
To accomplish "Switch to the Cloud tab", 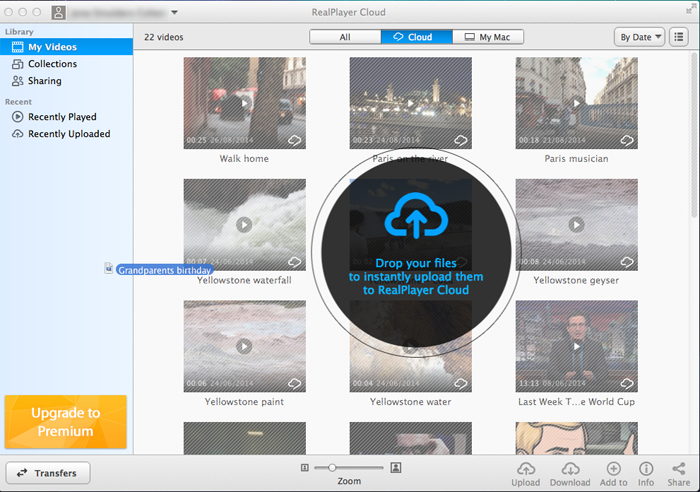I will pyautogui.click(x=417, y=37).
